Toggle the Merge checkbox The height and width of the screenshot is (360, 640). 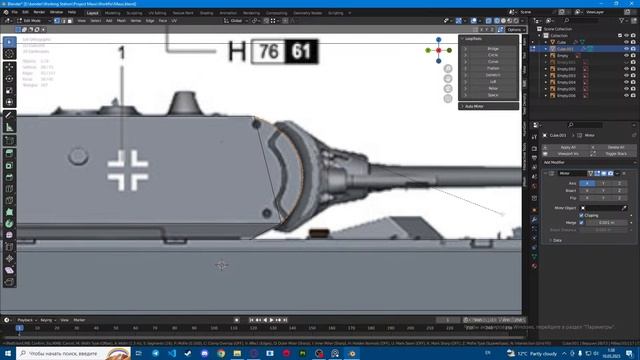(x=581, y=223)
